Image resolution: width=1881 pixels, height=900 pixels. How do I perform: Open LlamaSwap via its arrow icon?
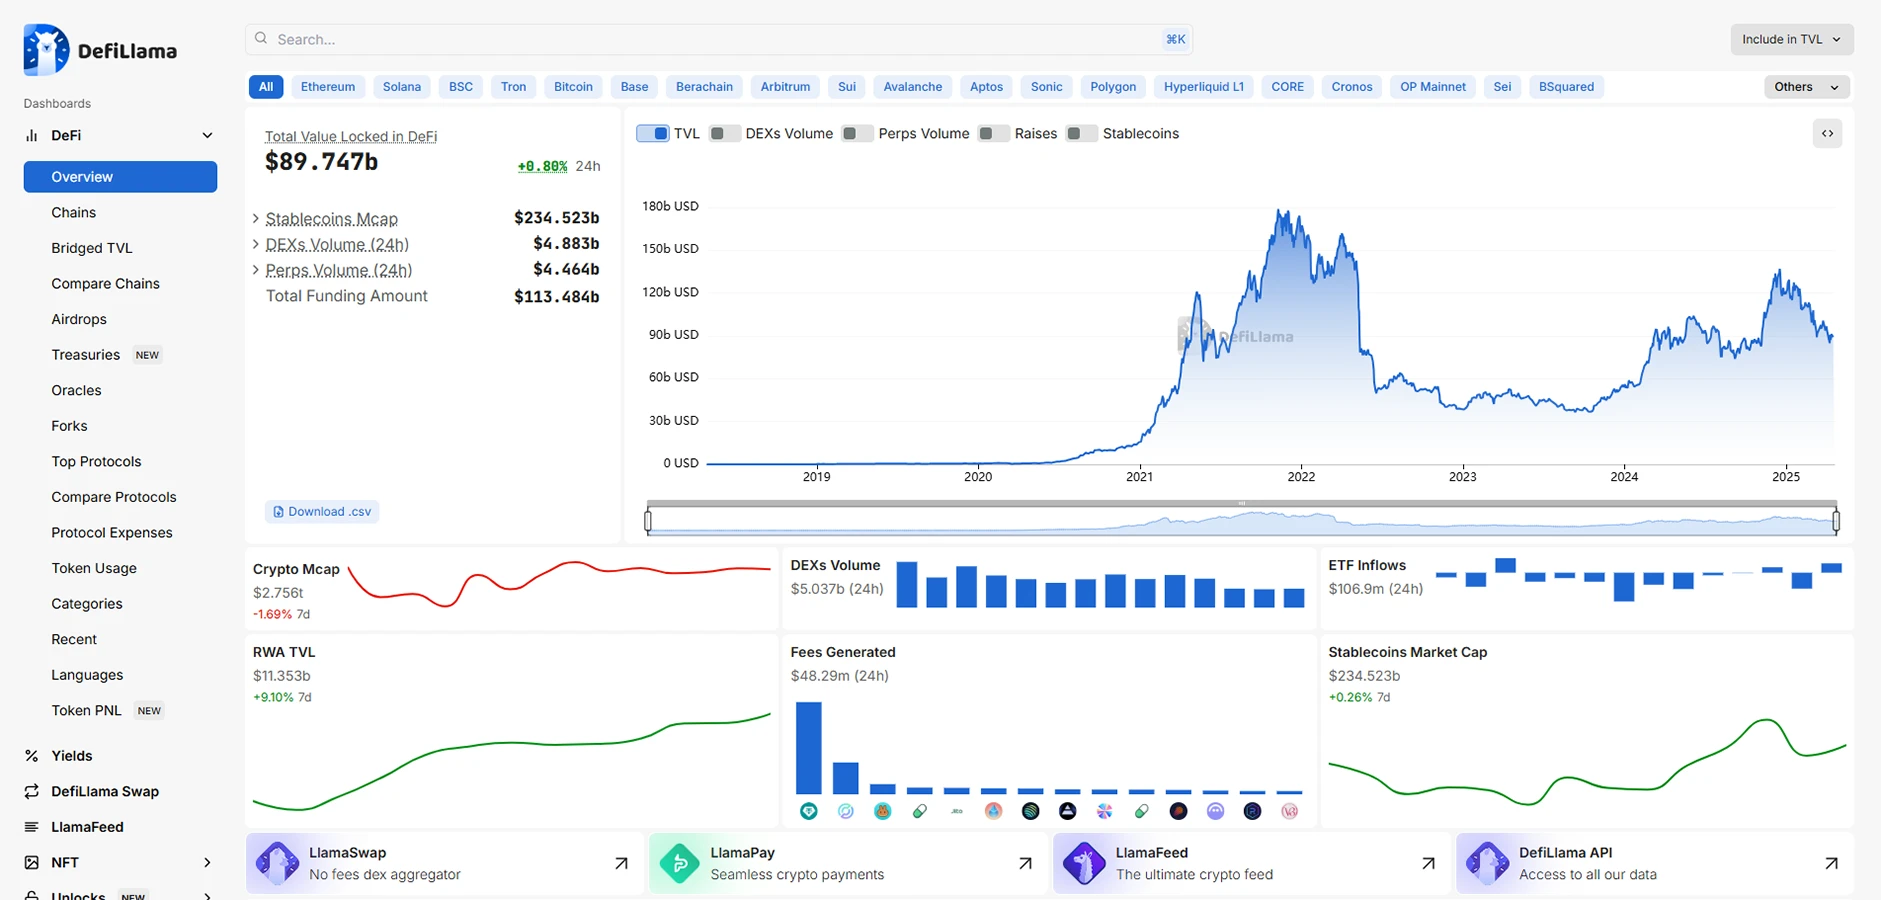click(x=621, y=863)
